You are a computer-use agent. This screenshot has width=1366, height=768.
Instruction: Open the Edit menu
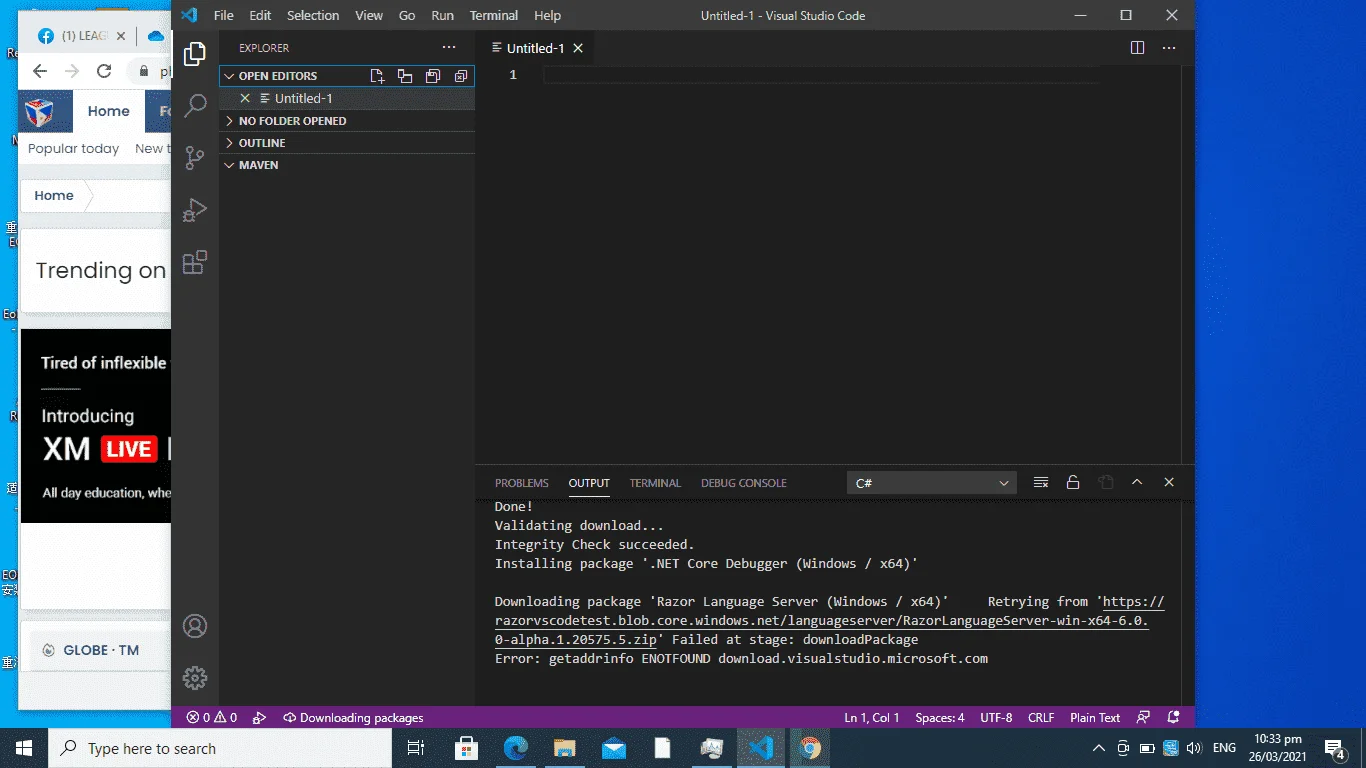point(260,15)
